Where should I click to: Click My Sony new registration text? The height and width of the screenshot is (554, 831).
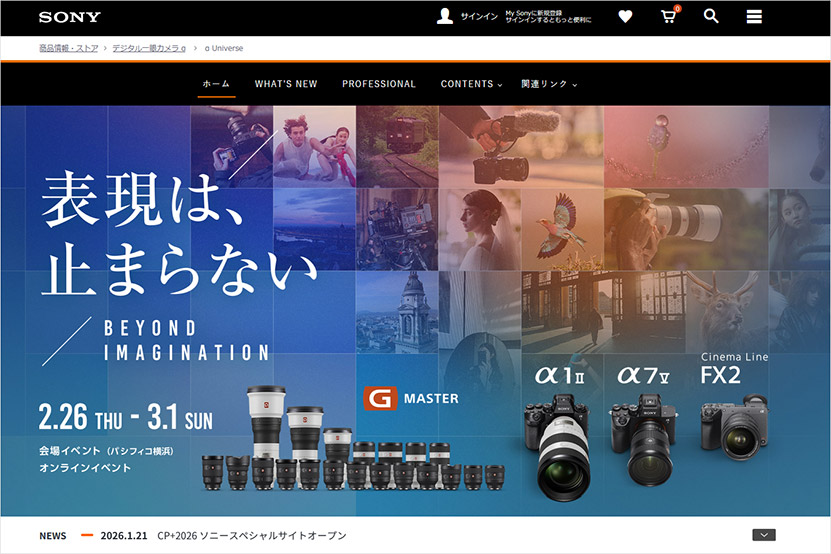[548, 16]
